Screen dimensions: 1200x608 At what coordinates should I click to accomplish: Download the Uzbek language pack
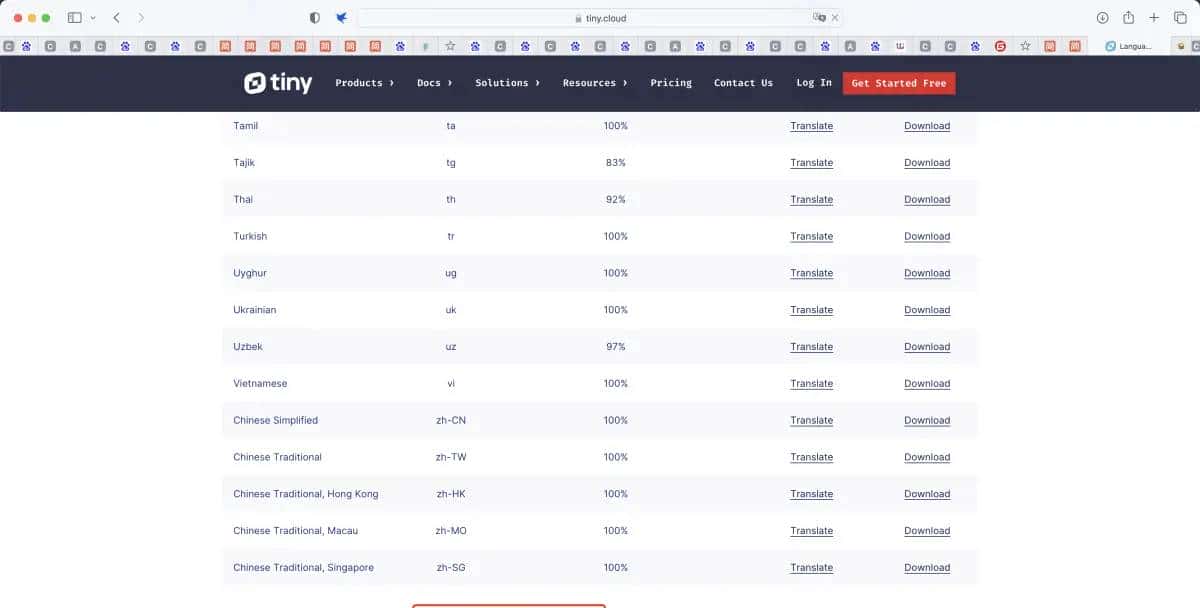927,347
